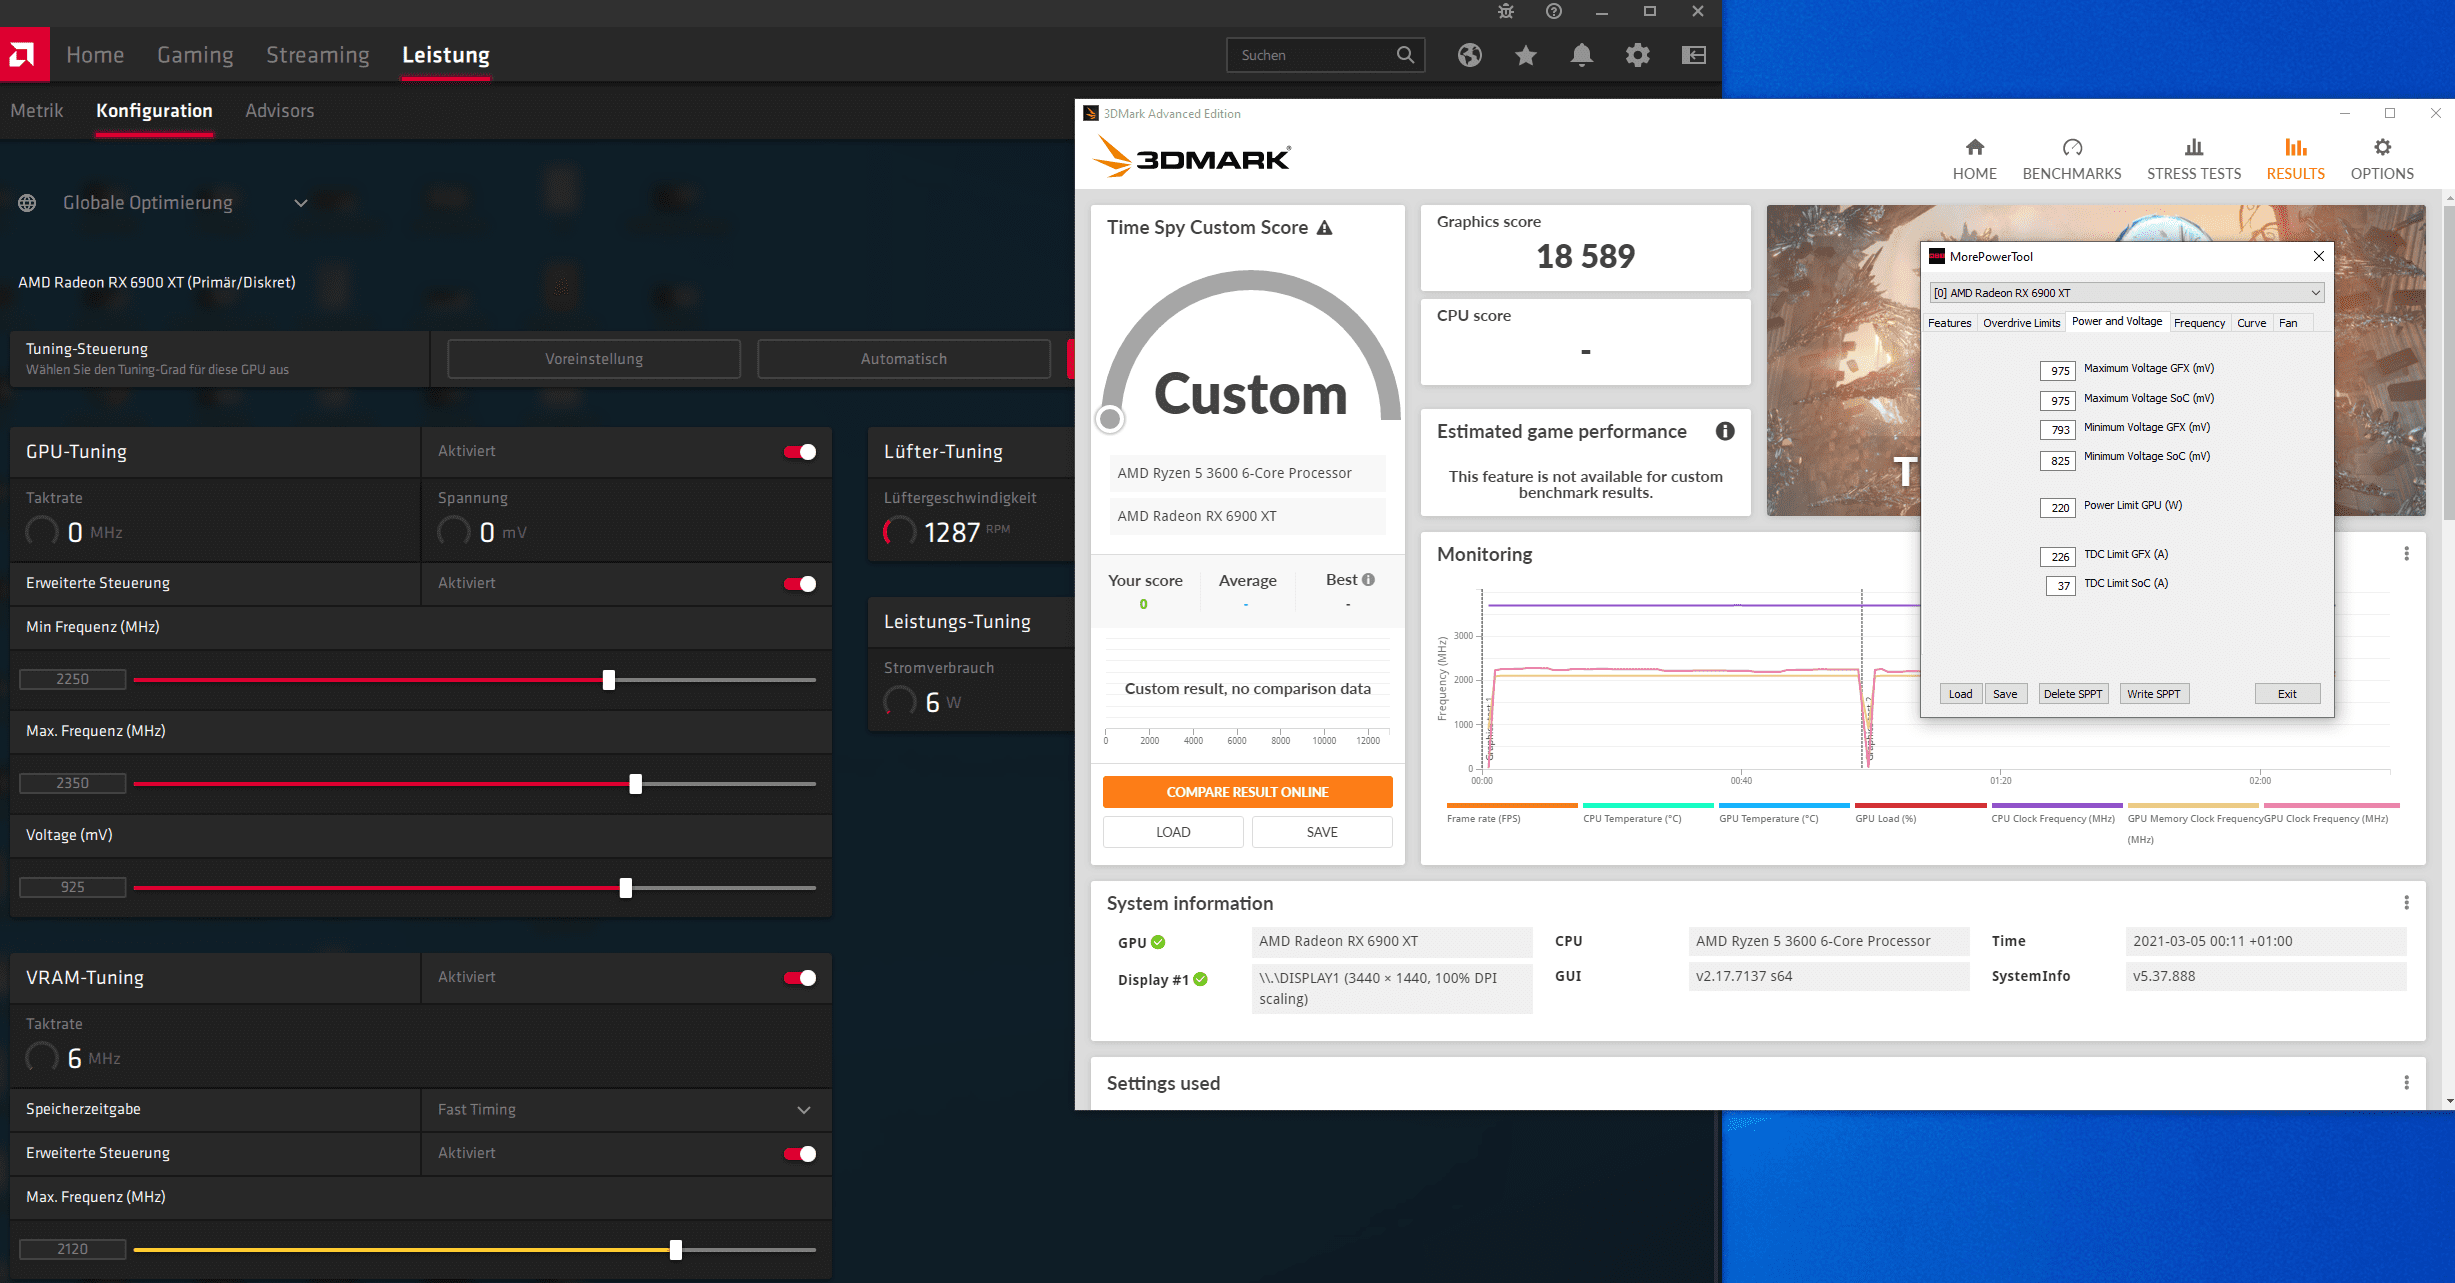The width and height of the screenshot is (2455, 1283).
Task: Click Write SPPT in MorePowerTool
Action: (2154, 694)
